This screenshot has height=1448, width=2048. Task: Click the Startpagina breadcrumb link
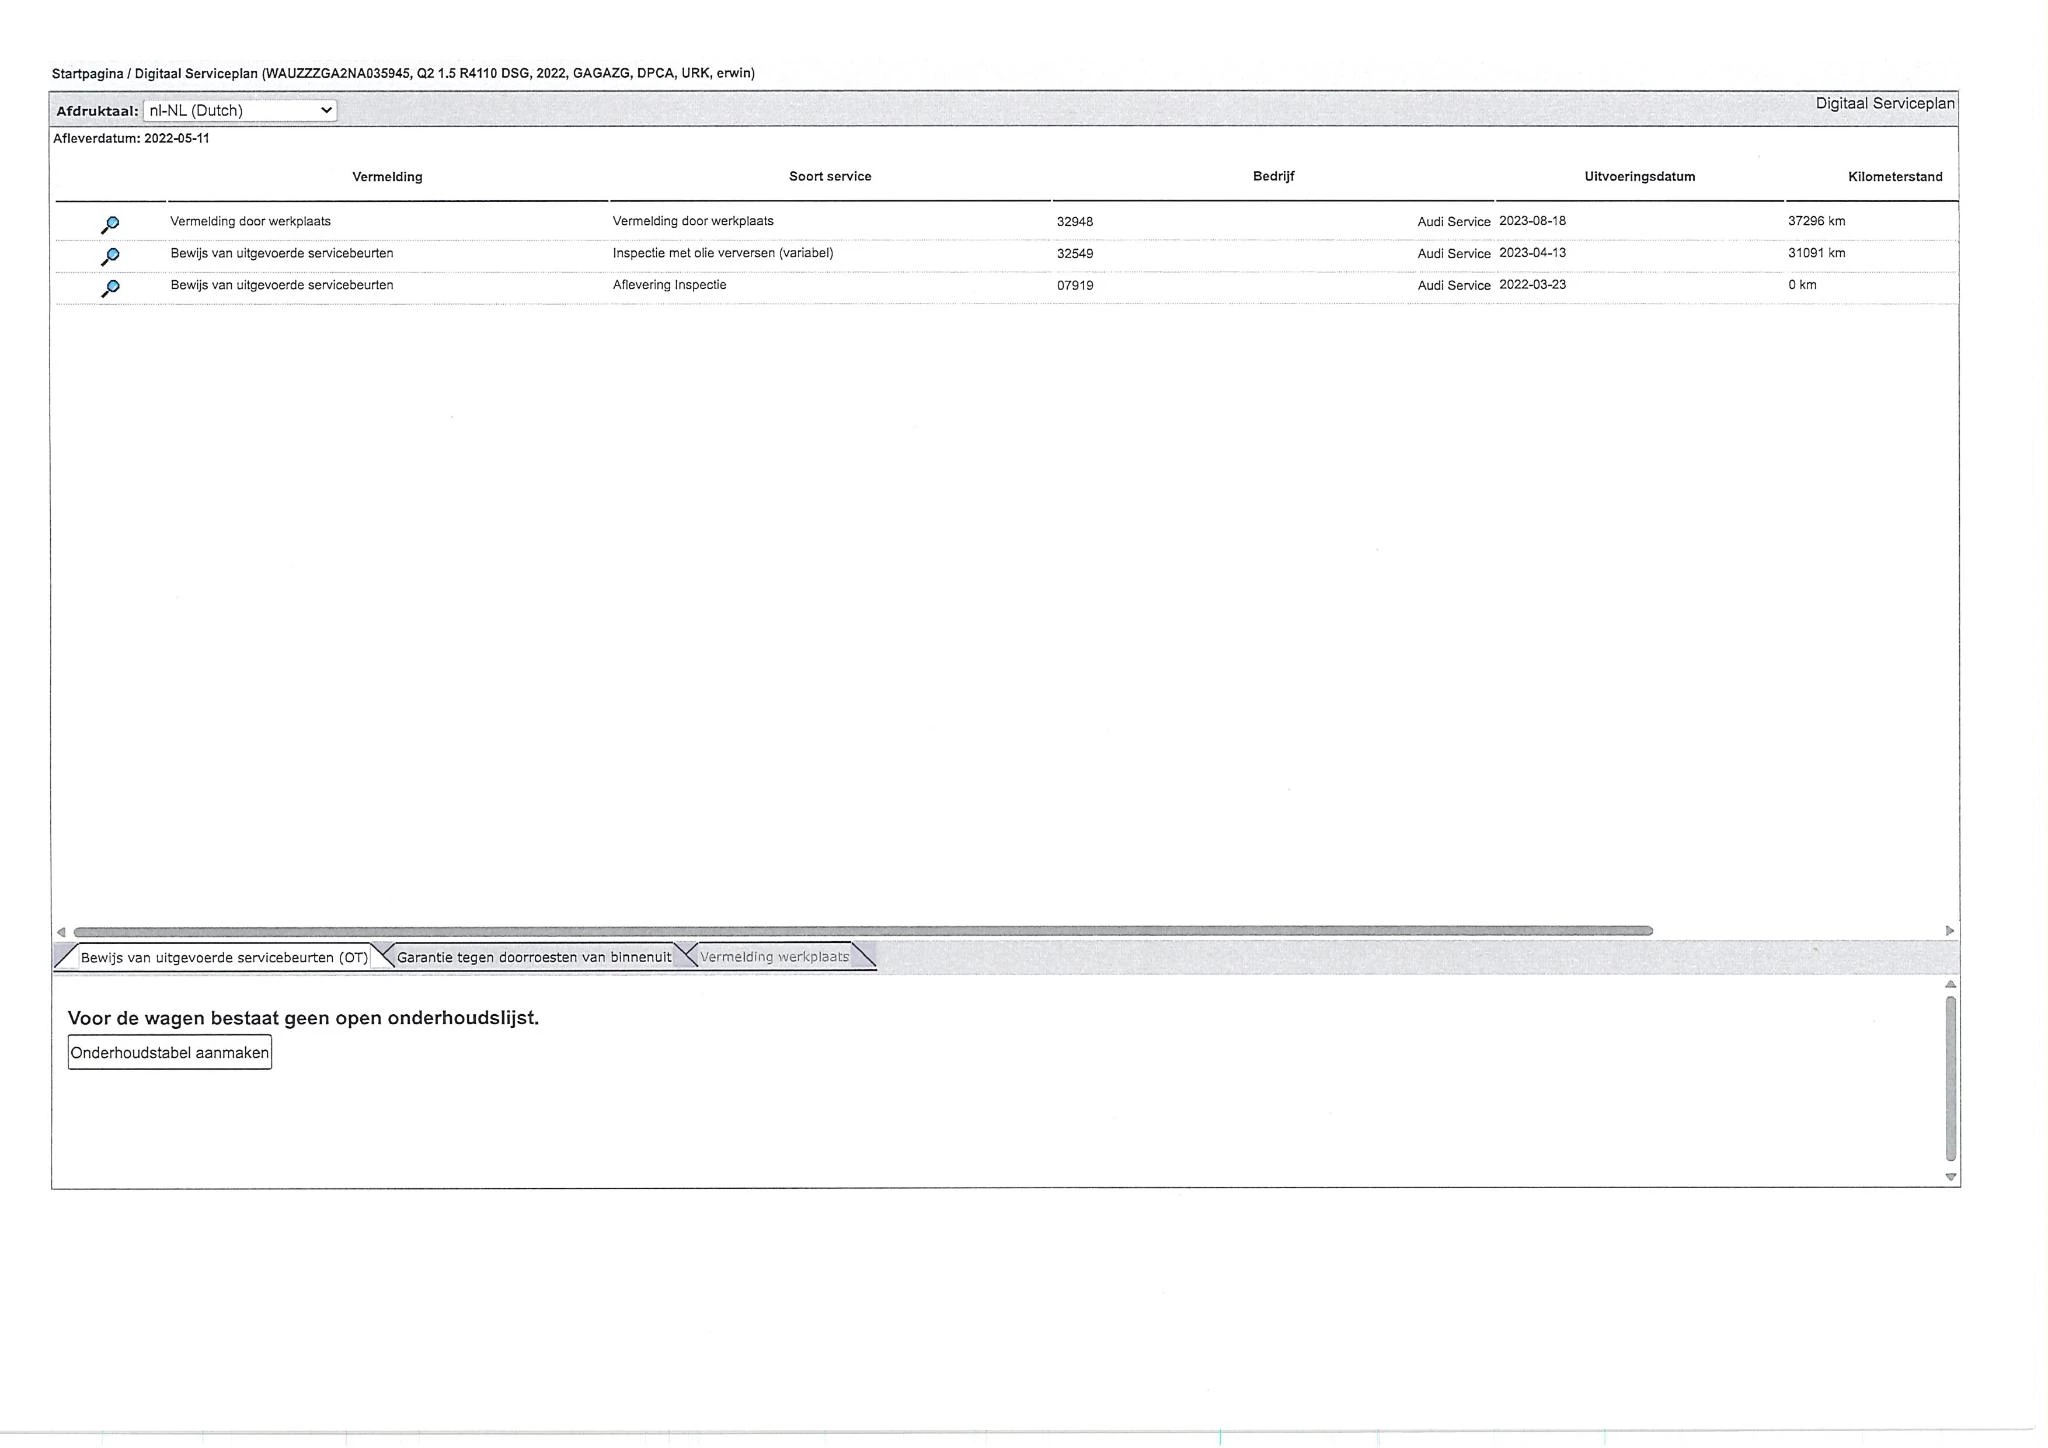87,73
